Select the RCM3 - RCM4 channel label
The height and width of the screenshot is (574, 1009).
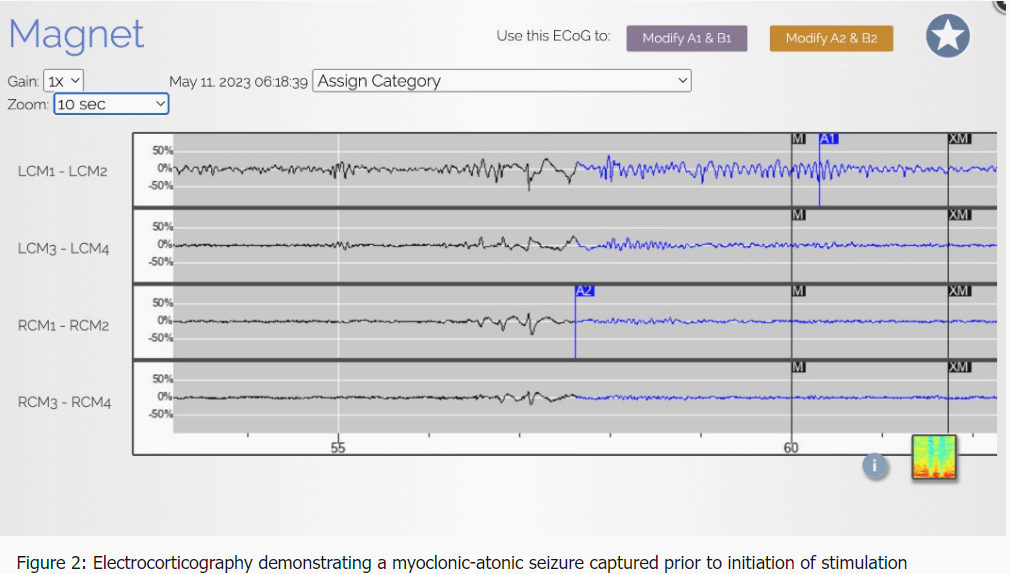pyautogui.click(x=64, y=402)
